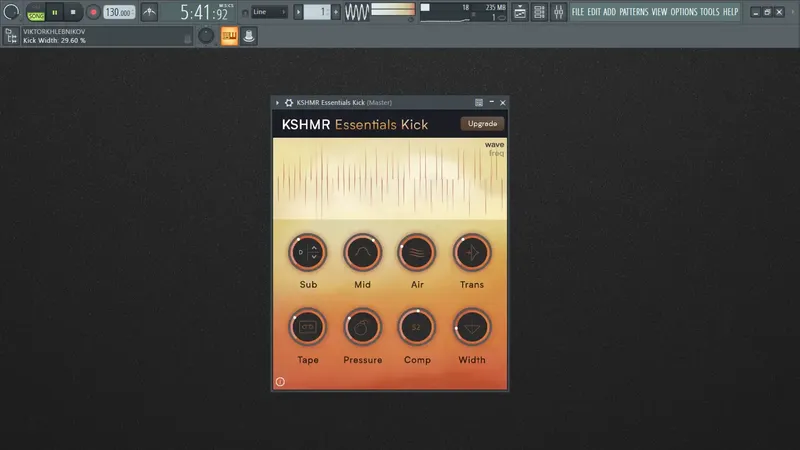Toggle the orange typing keyboard to piano icon
The height and width of the screenshot is (450, 800).
(229, 36)
